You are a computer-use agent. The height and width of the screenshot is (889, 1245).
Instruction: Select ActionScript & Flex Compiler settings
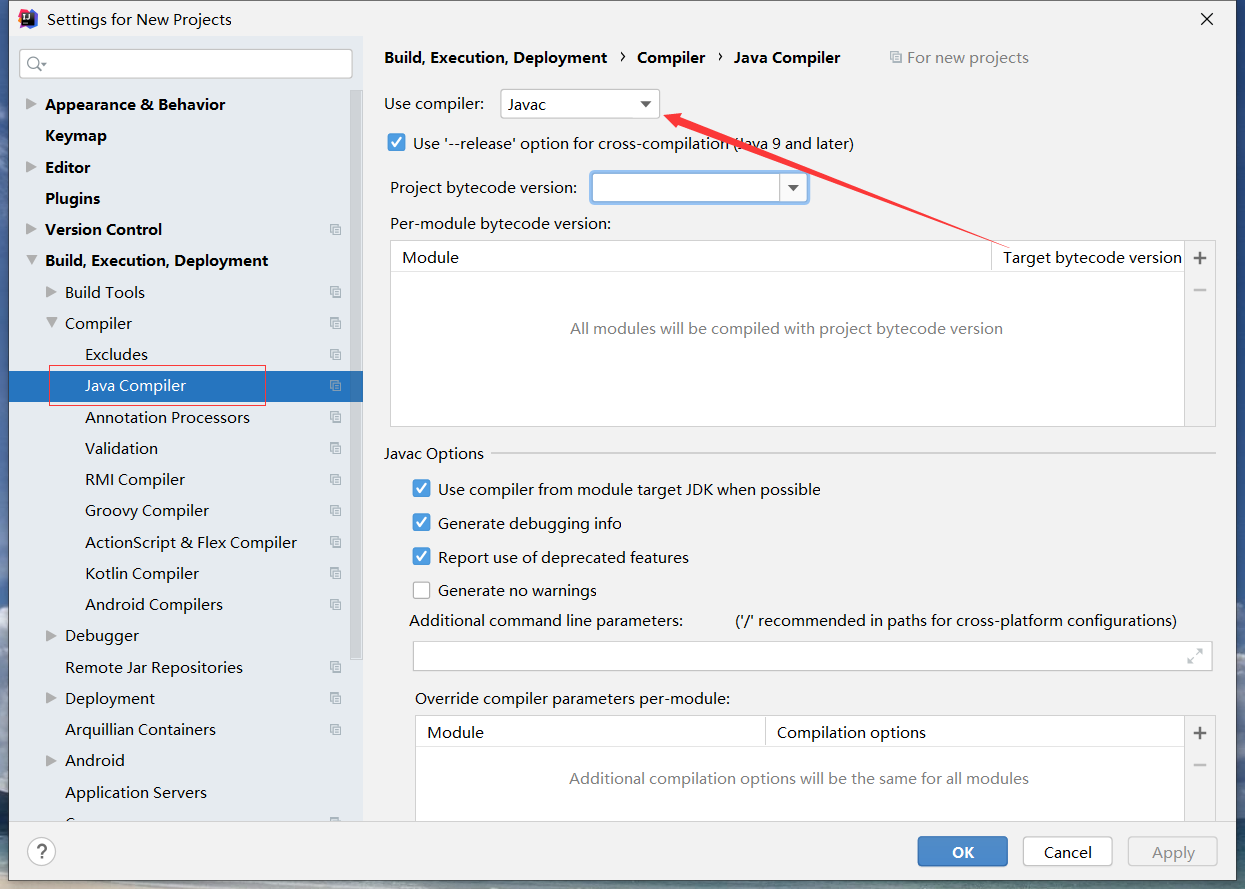191,542
